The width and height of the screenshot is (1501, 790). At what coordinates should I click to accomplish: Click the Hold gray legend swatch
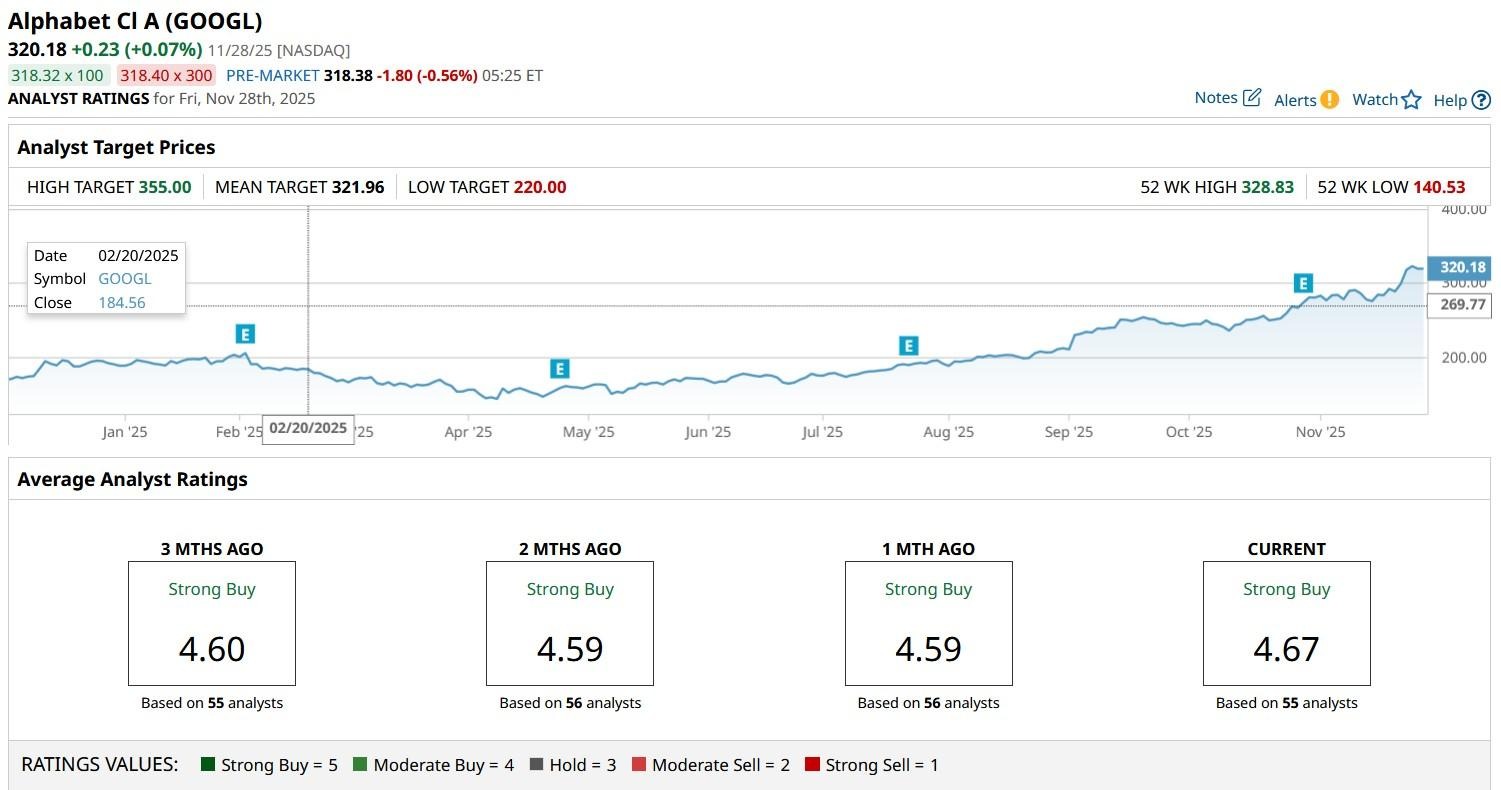point(536,765)
